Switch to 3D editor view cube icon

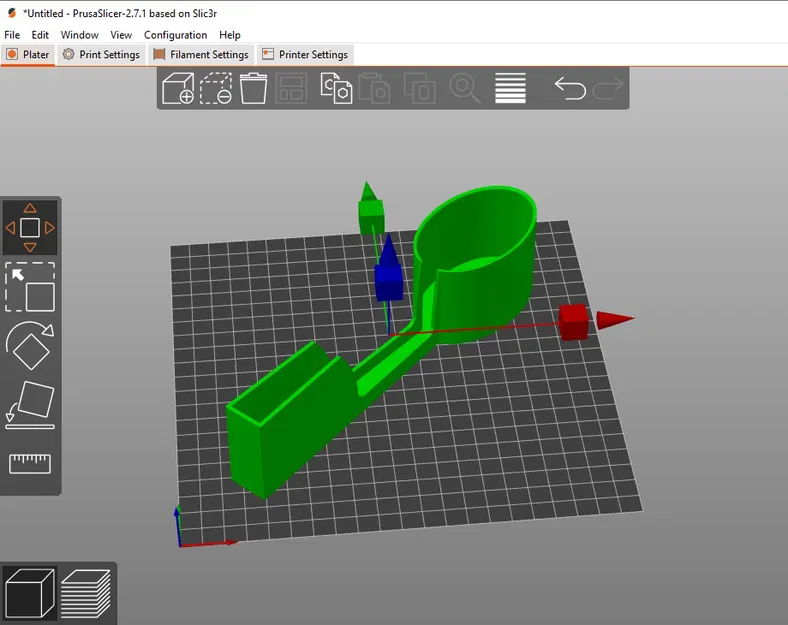[x=30, y=593]
